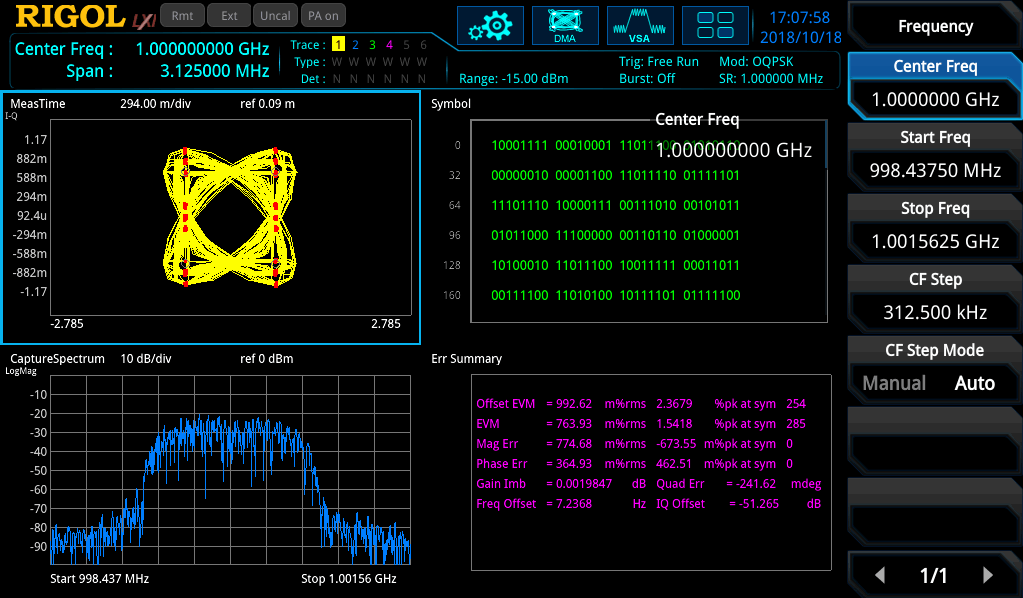1023x598 pixels.
Task: Select the CF Step softkey
Action: click(935, 297)
